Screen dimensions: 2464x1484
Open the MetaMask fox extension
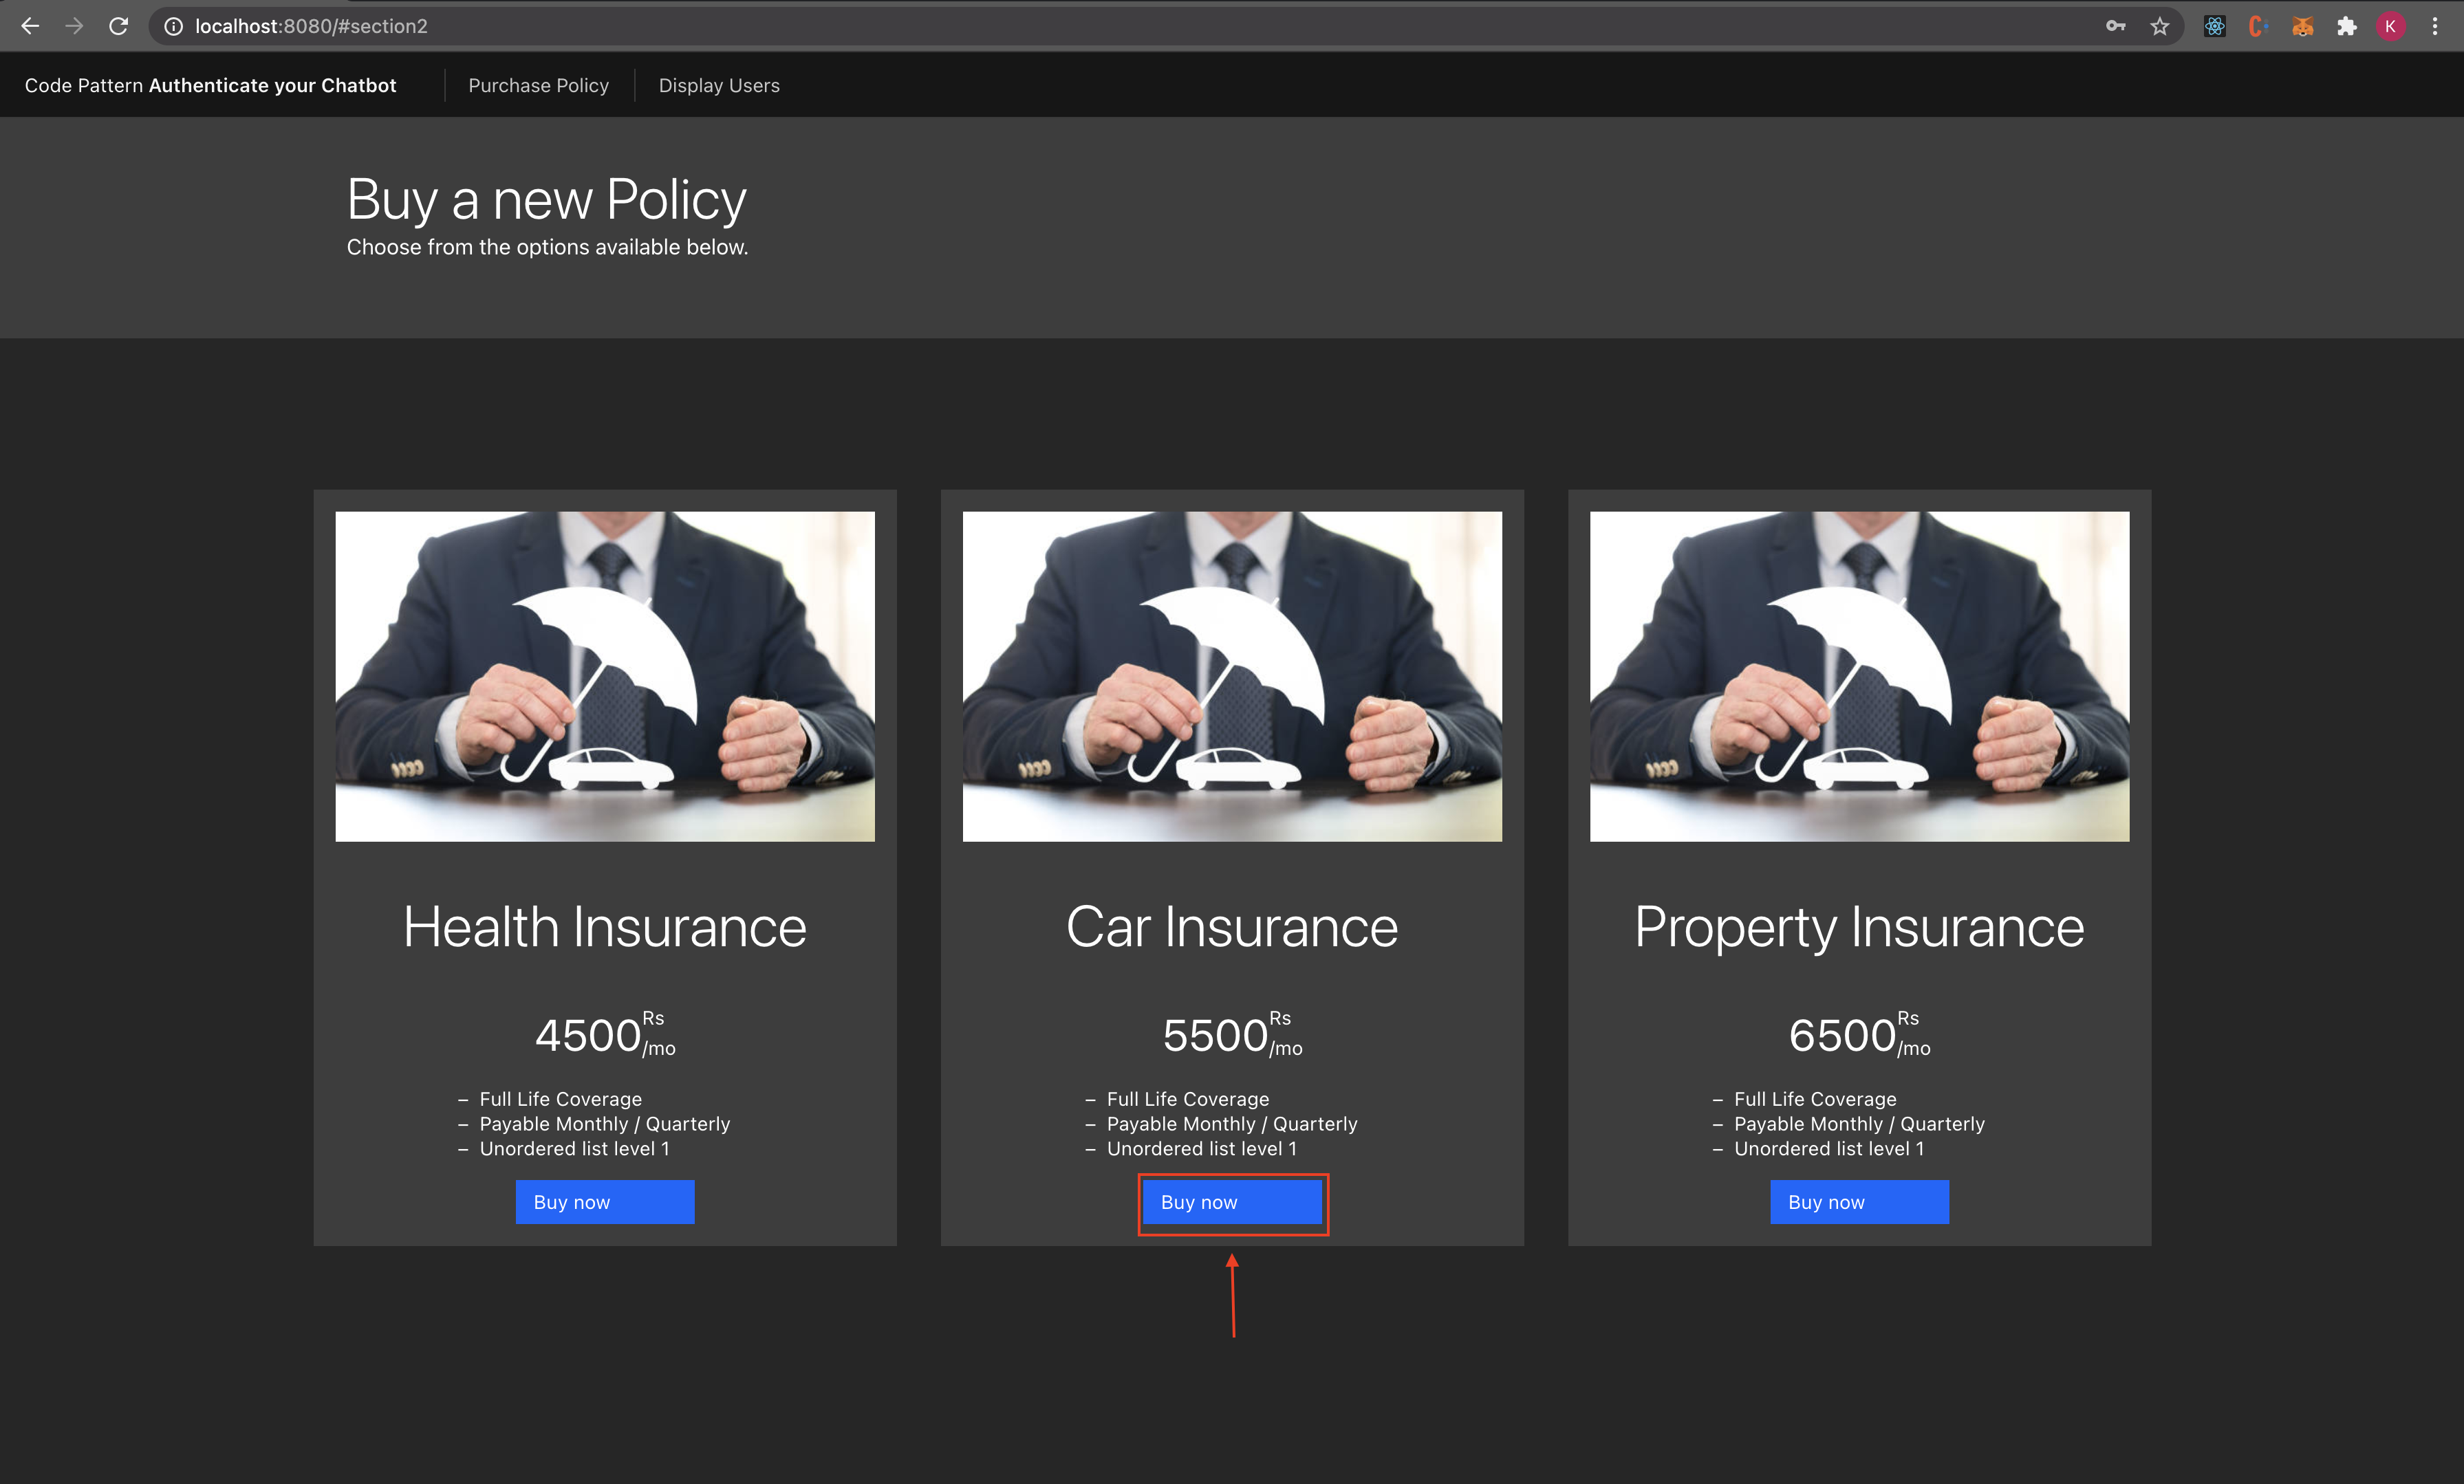[2302, 26]
